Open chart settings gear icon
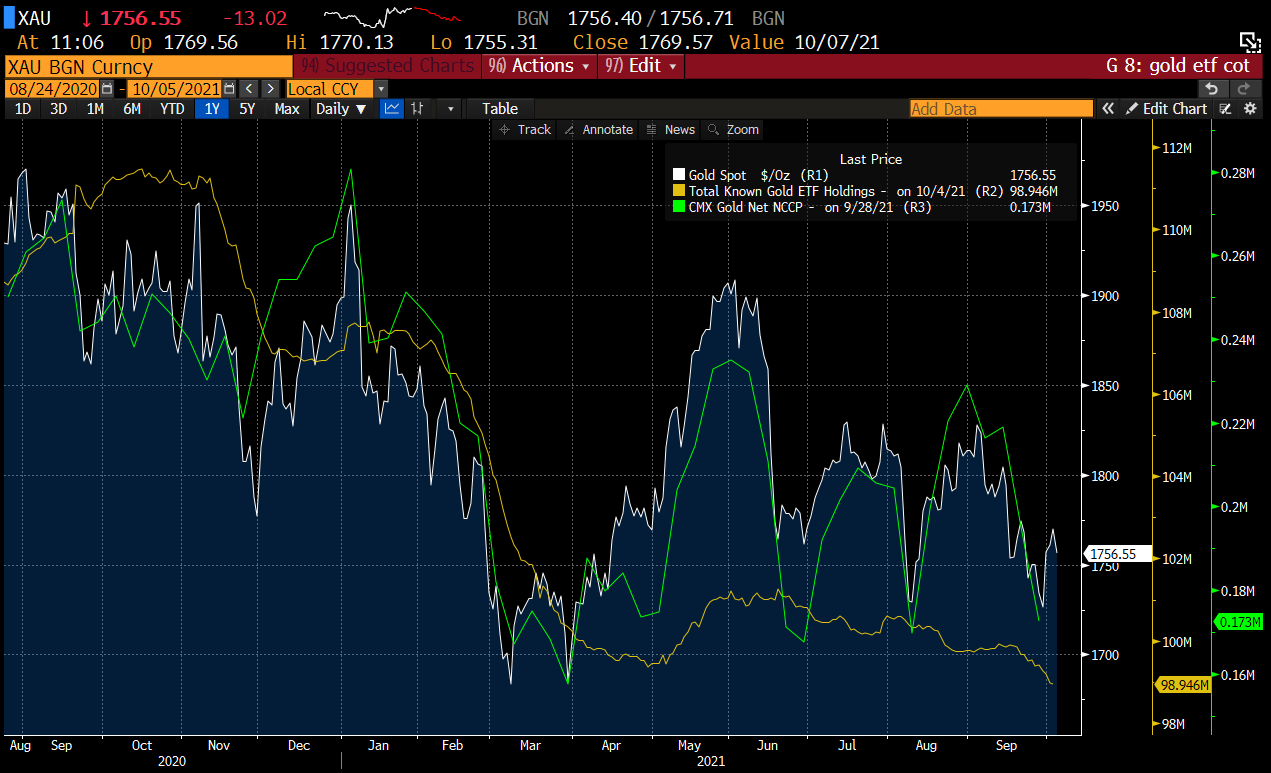The height and width of the screenshot is (773, 1271). coord(1249,108)
